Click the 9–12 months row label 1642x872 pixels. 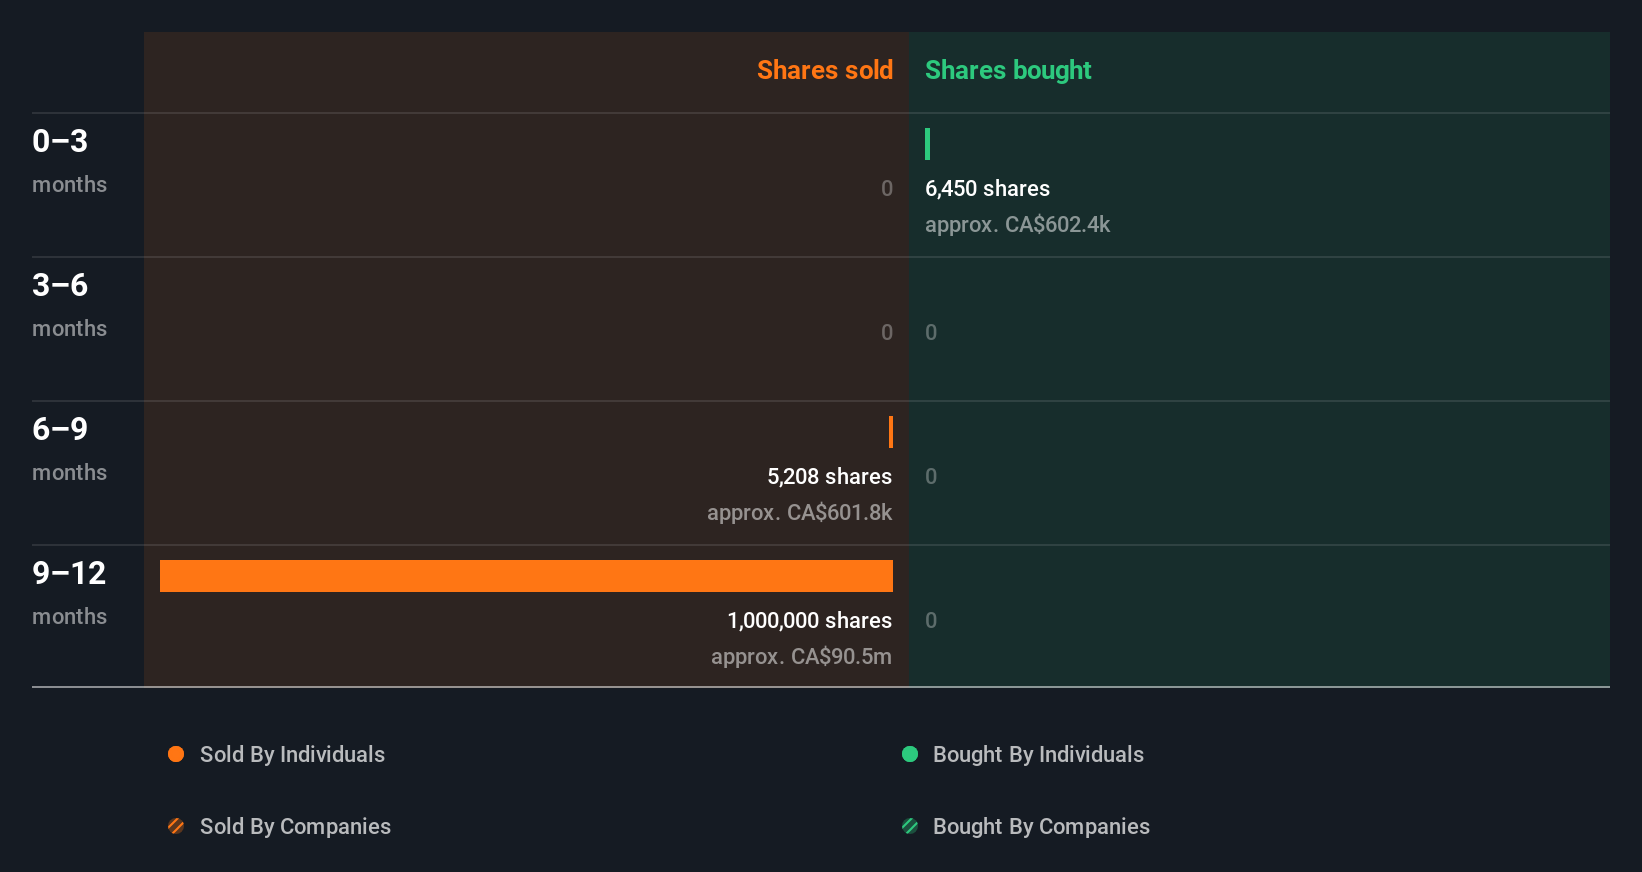(69, 592)
